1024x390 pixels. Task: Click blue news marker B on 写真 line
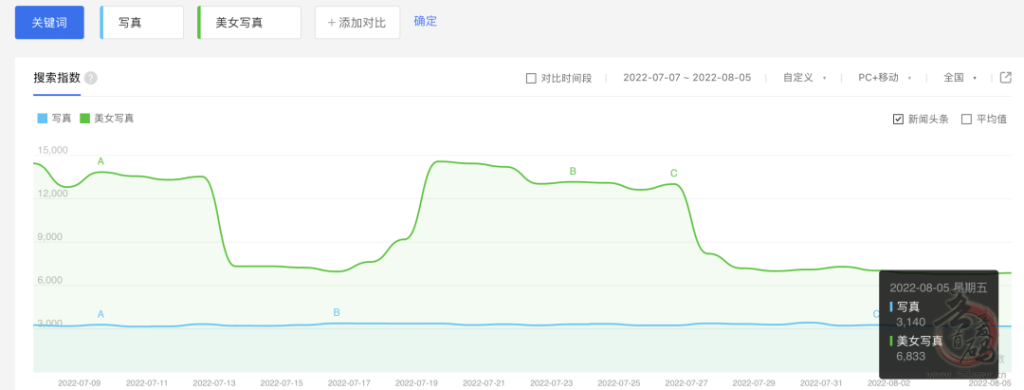336,312
